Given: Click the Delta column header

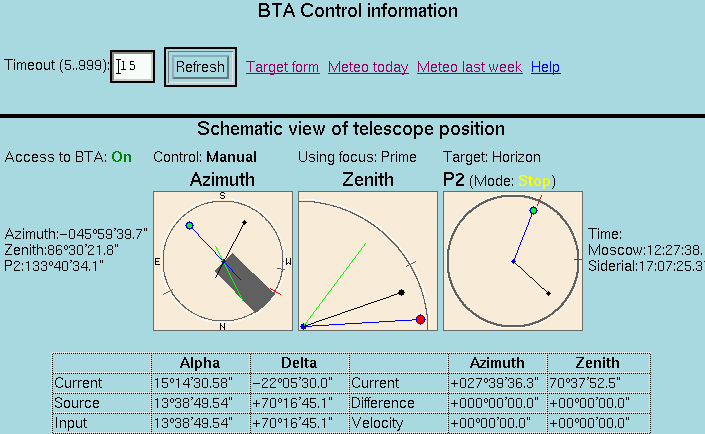Looking at the screenshot, I should 299,363.
